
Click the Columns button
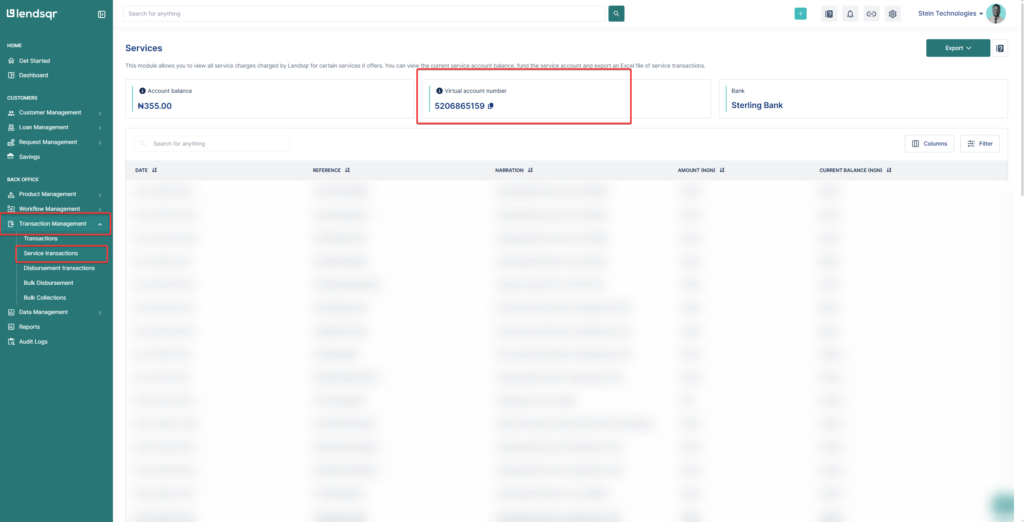[929, 144]
